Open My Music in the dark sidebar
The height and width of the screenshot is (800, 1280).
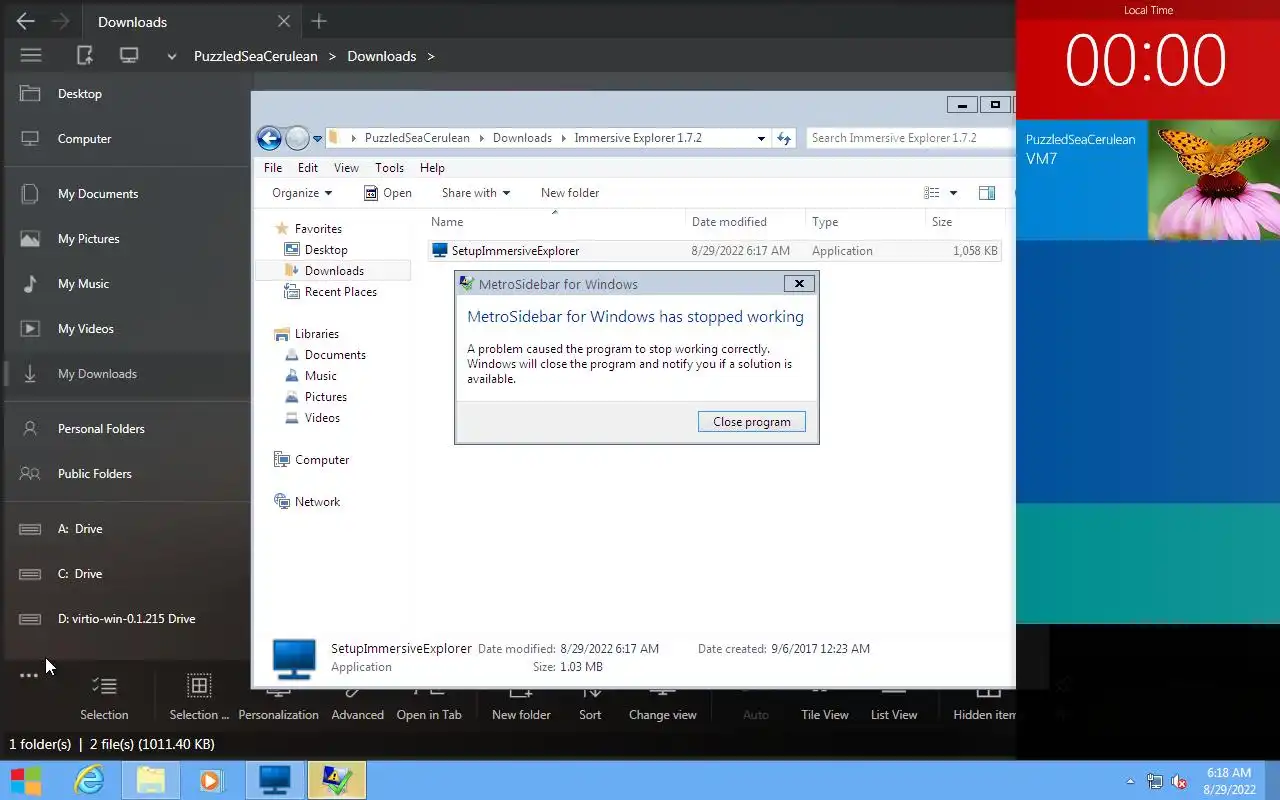(x=127, y=284)
